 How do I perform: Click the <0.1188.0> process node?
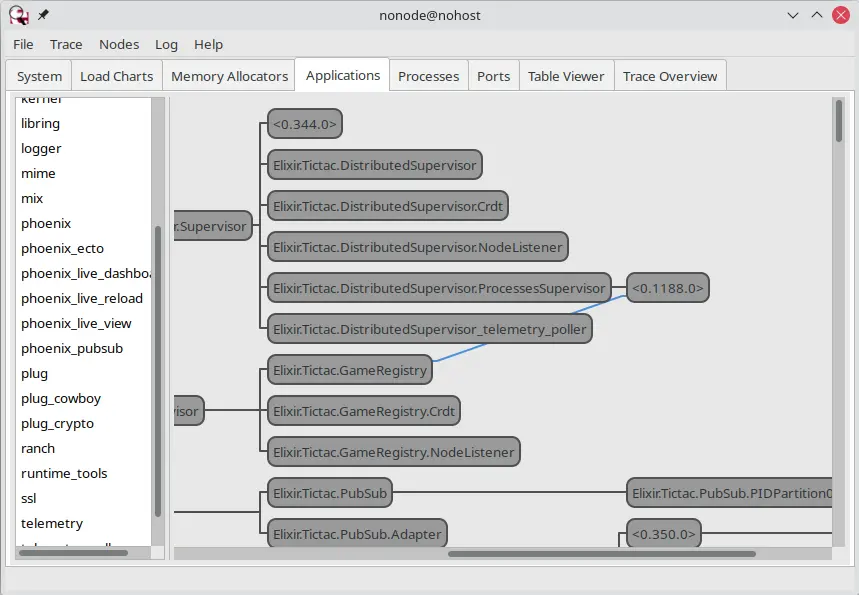(668, 288)
